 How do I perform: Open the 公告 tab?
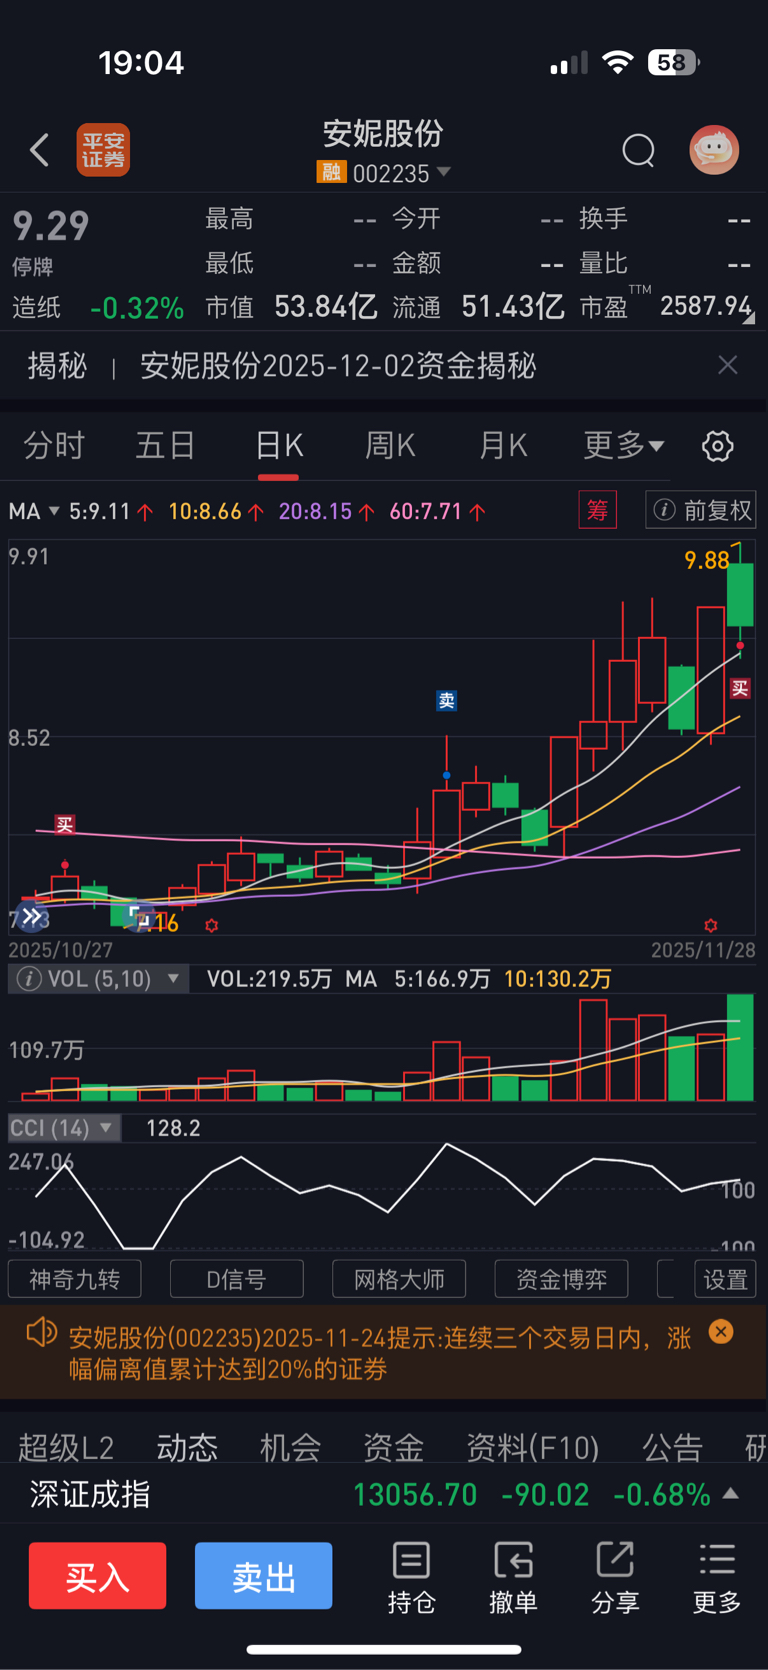672,1447
